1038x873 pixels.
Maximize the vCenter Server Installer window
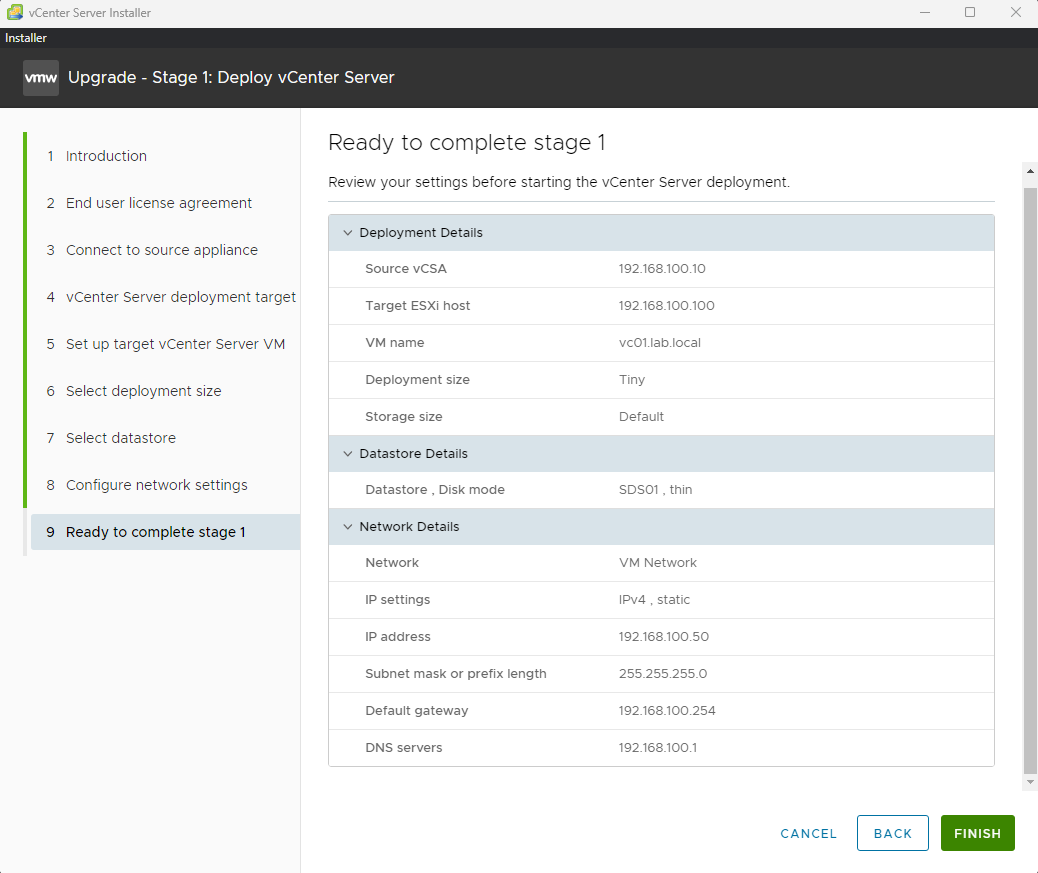pyautogui.click(x=970, y=13)
